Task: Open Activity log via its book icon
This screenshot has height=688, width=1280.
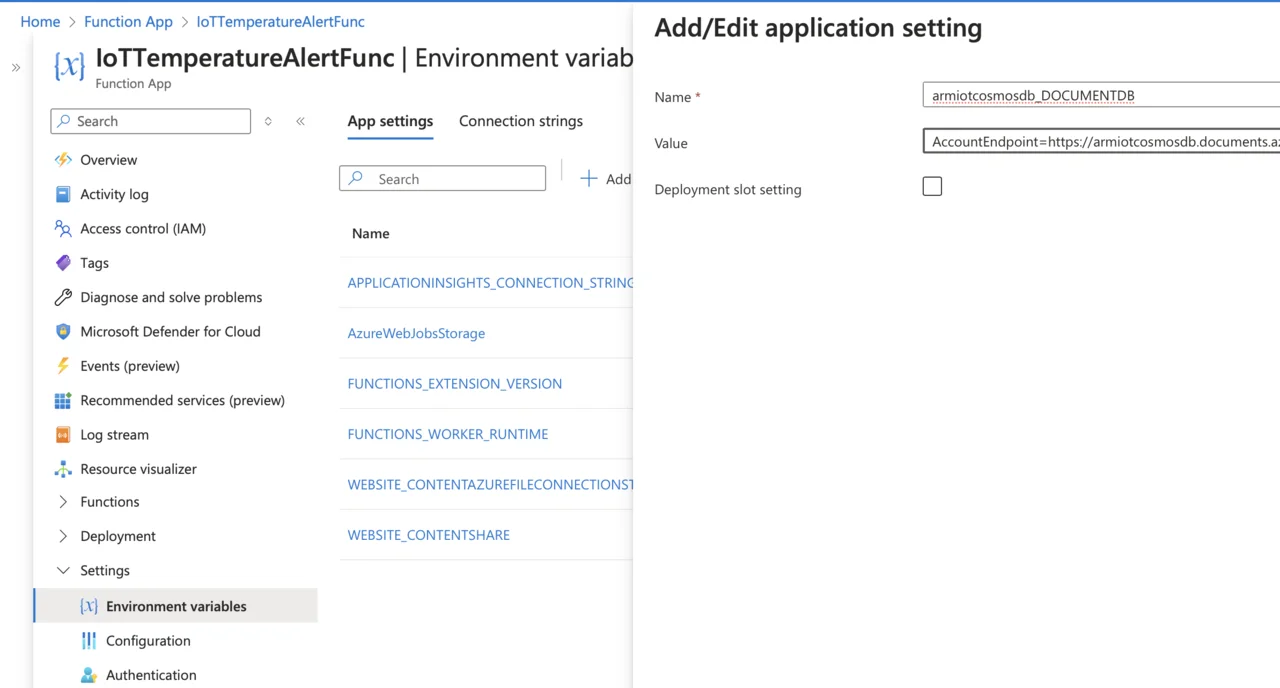Action: click(63, 194)
